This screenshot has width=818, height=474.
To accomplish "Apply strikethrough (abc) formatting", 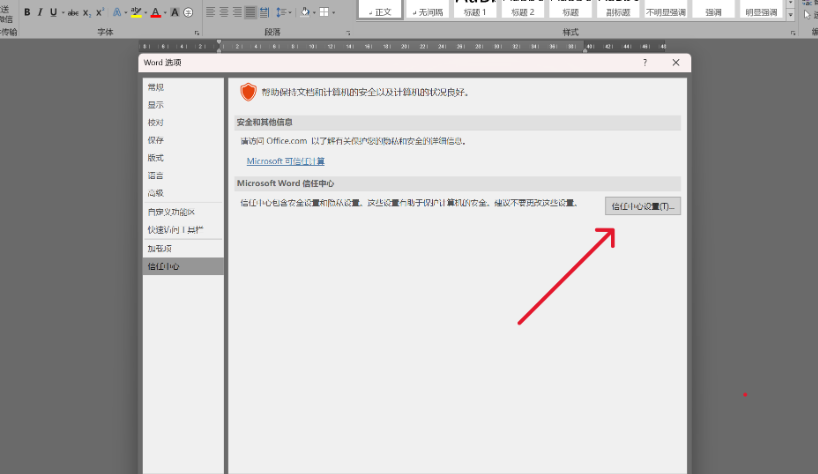I will tap(73, 13).
